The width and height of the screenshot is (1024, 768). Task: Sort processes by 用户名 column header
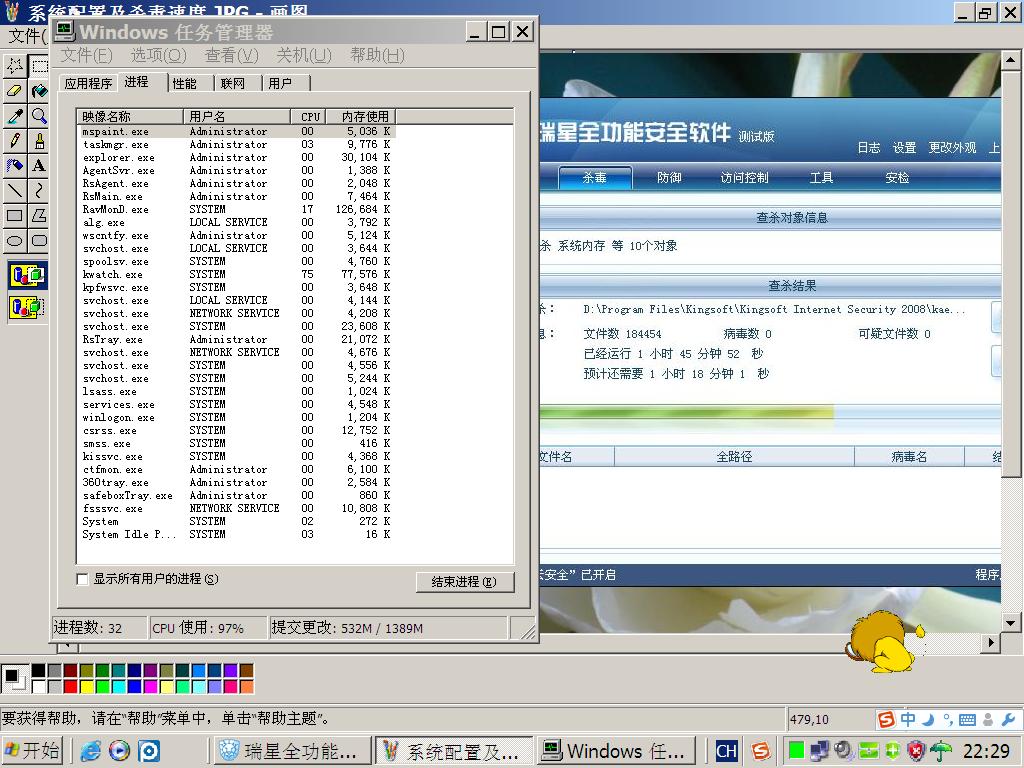point(236,116)
